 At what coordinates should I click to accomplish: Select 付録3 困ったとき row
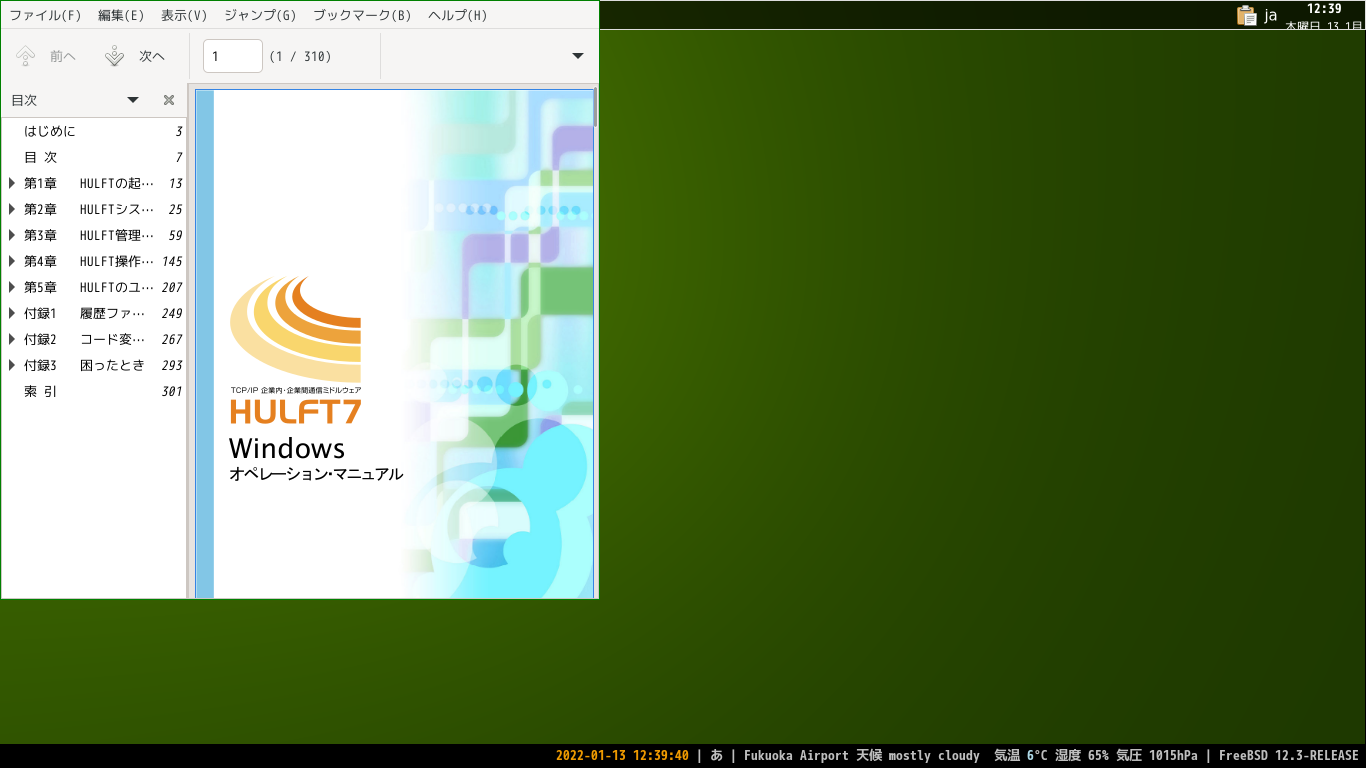(94, 365)
